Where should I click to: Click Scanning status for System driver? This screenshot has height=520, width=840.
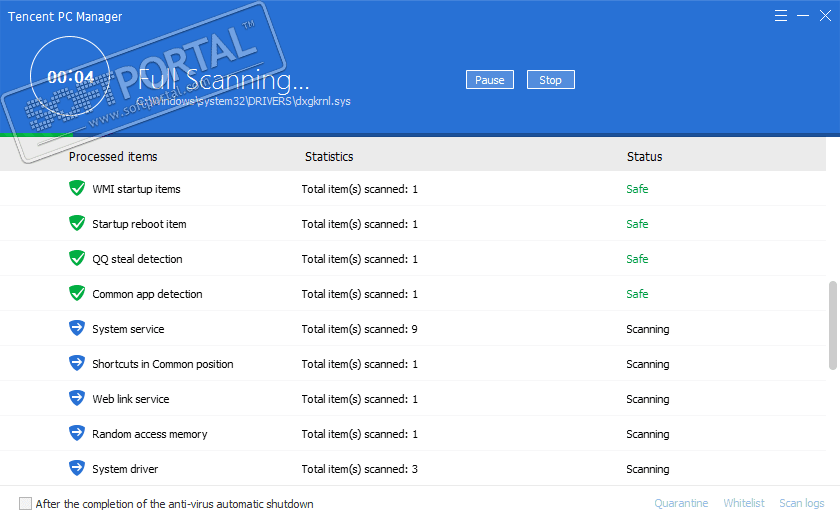pos(648,469)
